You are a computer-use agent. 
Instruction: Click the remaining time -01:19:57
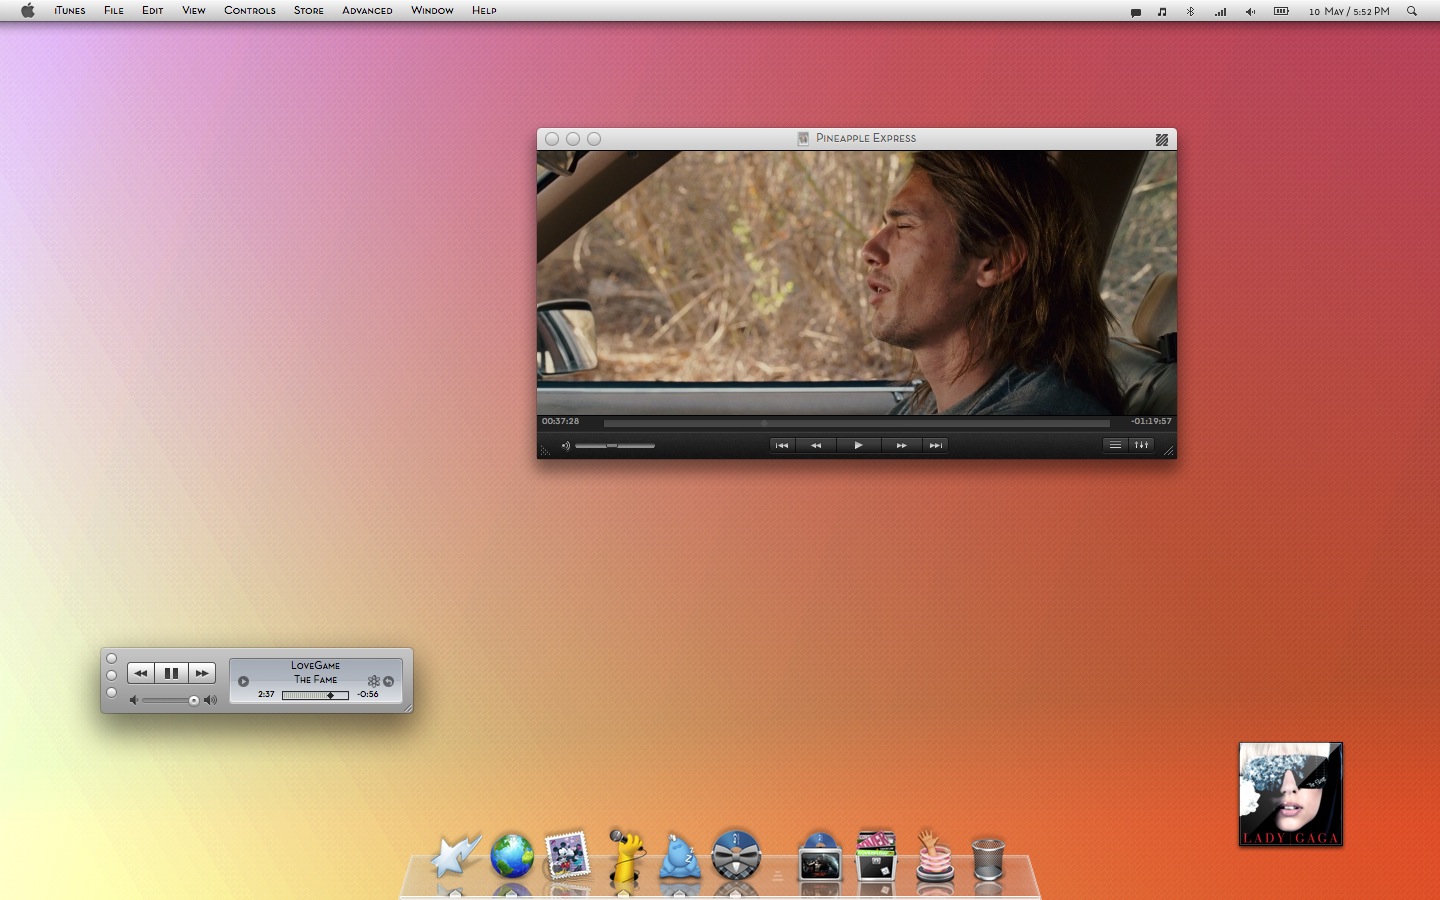1151,421
